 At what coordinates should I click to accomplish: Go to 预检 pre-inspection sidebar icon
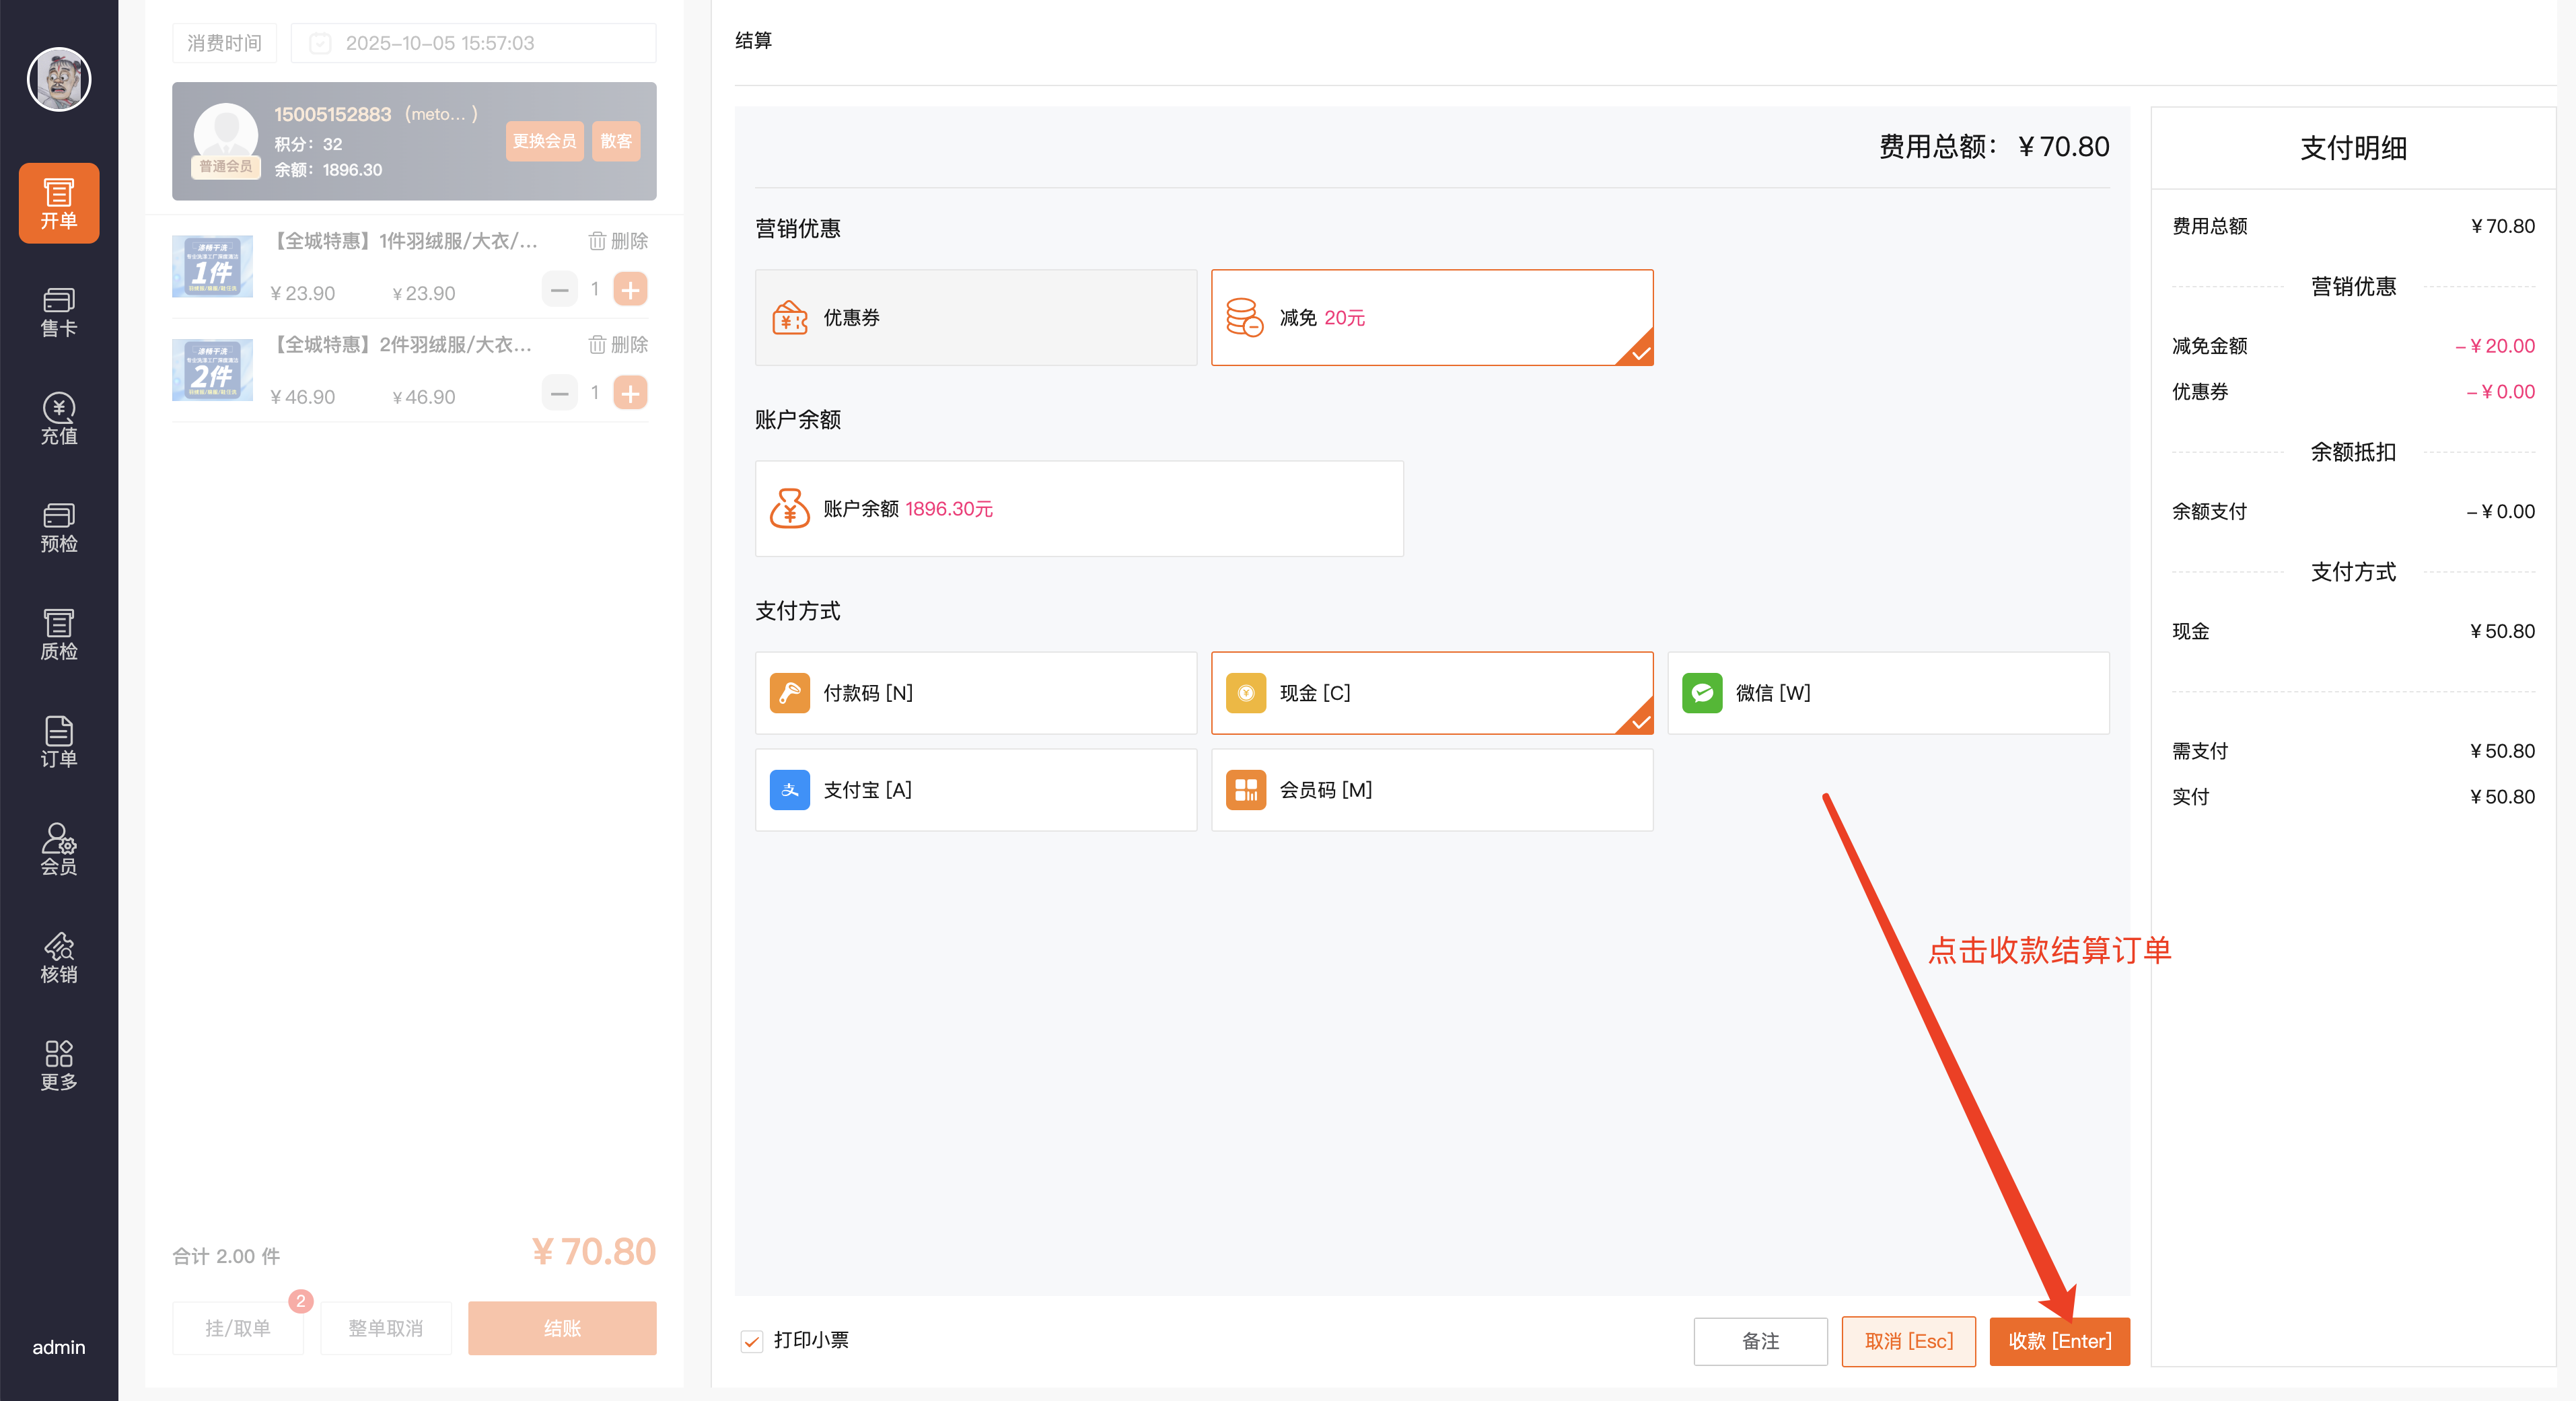tap(59, 526)
